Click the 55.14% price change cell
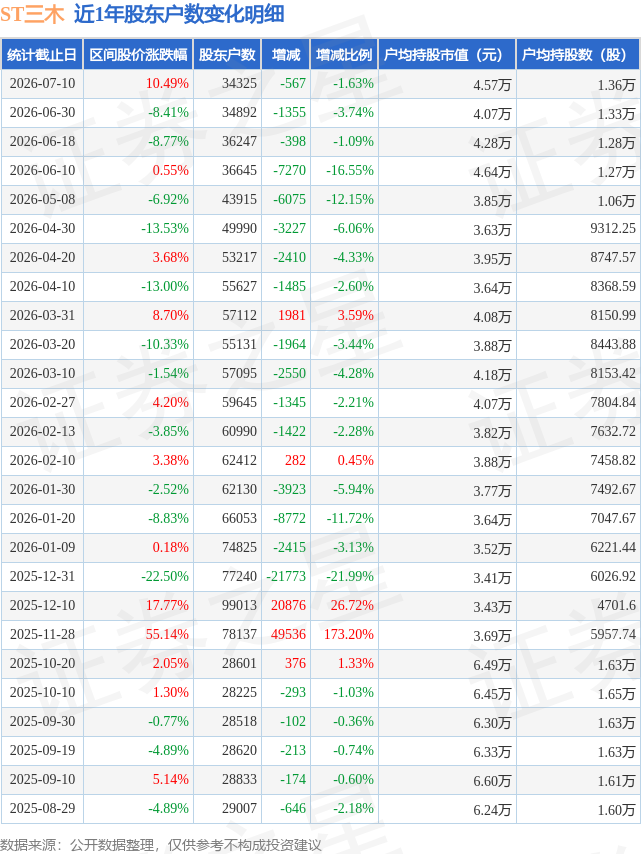This screenshot has height=854, width=641. (167, 634)
